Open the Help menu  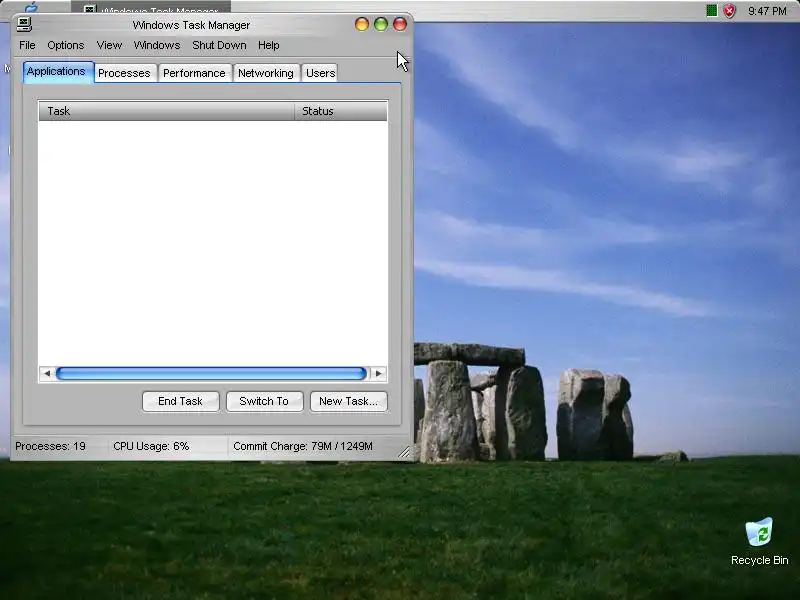pyautogui.click(x=268, y=45)
